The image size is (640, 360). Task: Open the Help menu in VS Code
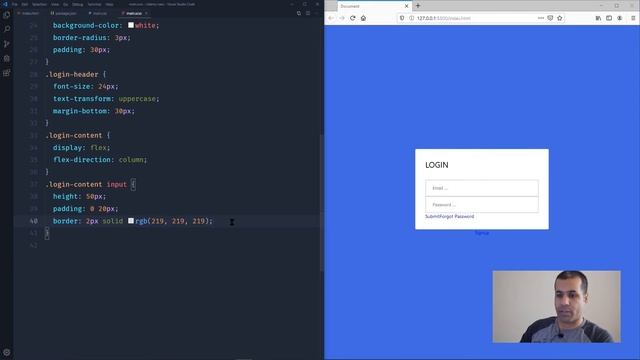(109, 4)
